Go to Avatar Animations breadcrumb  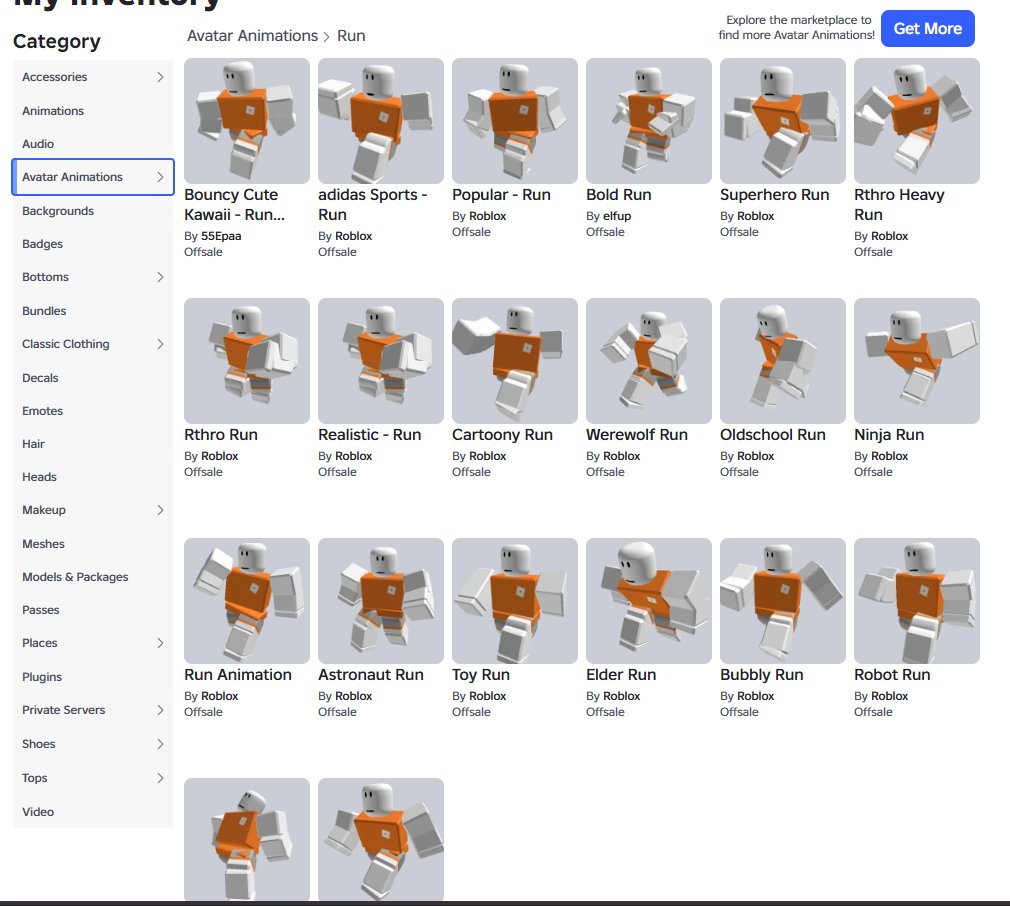click(252, 36)
